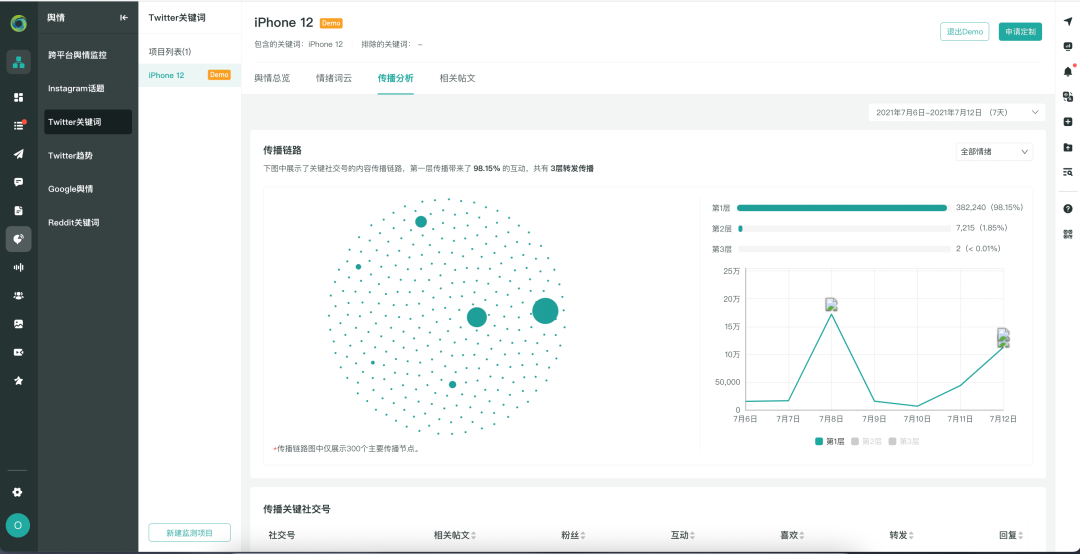Open the task list icon with red dot
Image resolution: width=1080 pixels, height=554 pixels.
(x=19, y=125)
